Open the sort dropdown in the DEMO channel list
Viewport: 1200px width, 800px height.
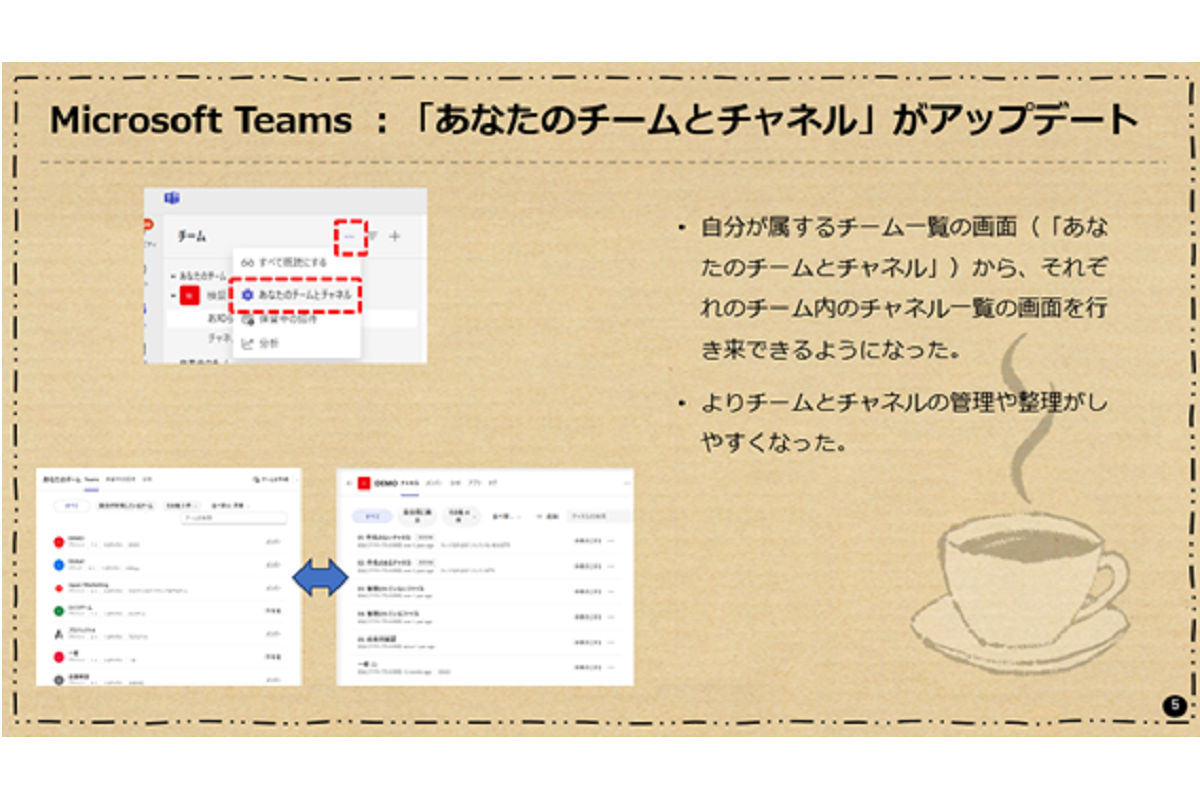(506, 517)
